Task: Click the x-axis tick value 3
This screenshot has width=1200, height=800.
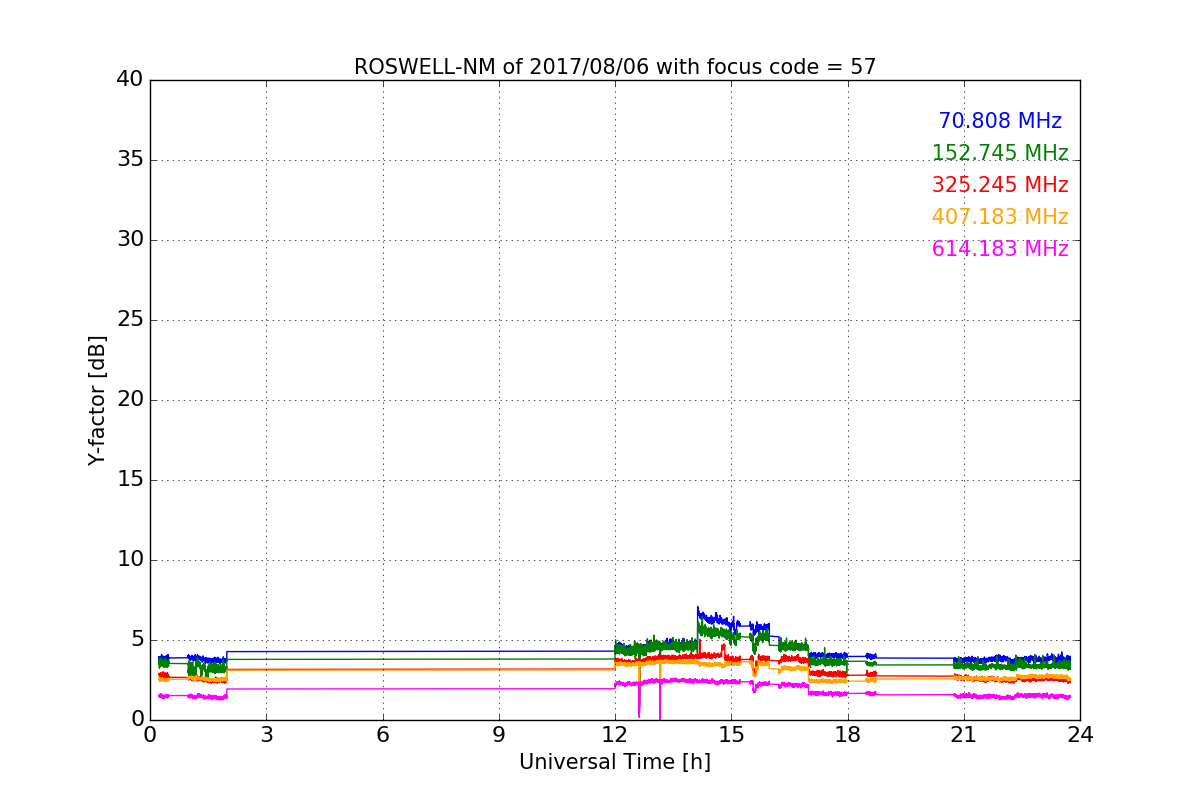Action: [266, 735]
